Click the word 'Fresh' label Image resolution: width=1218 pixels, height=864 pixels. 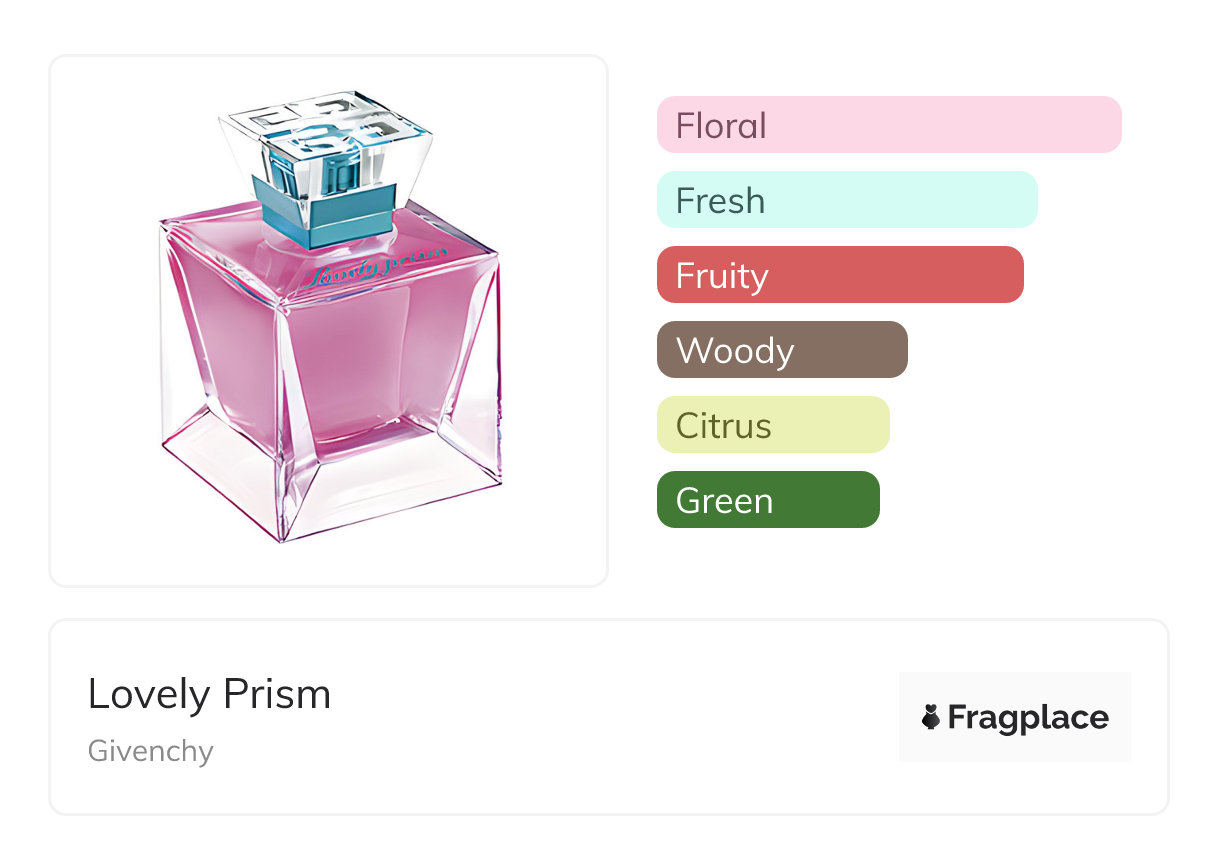click(x=720, y=201)
